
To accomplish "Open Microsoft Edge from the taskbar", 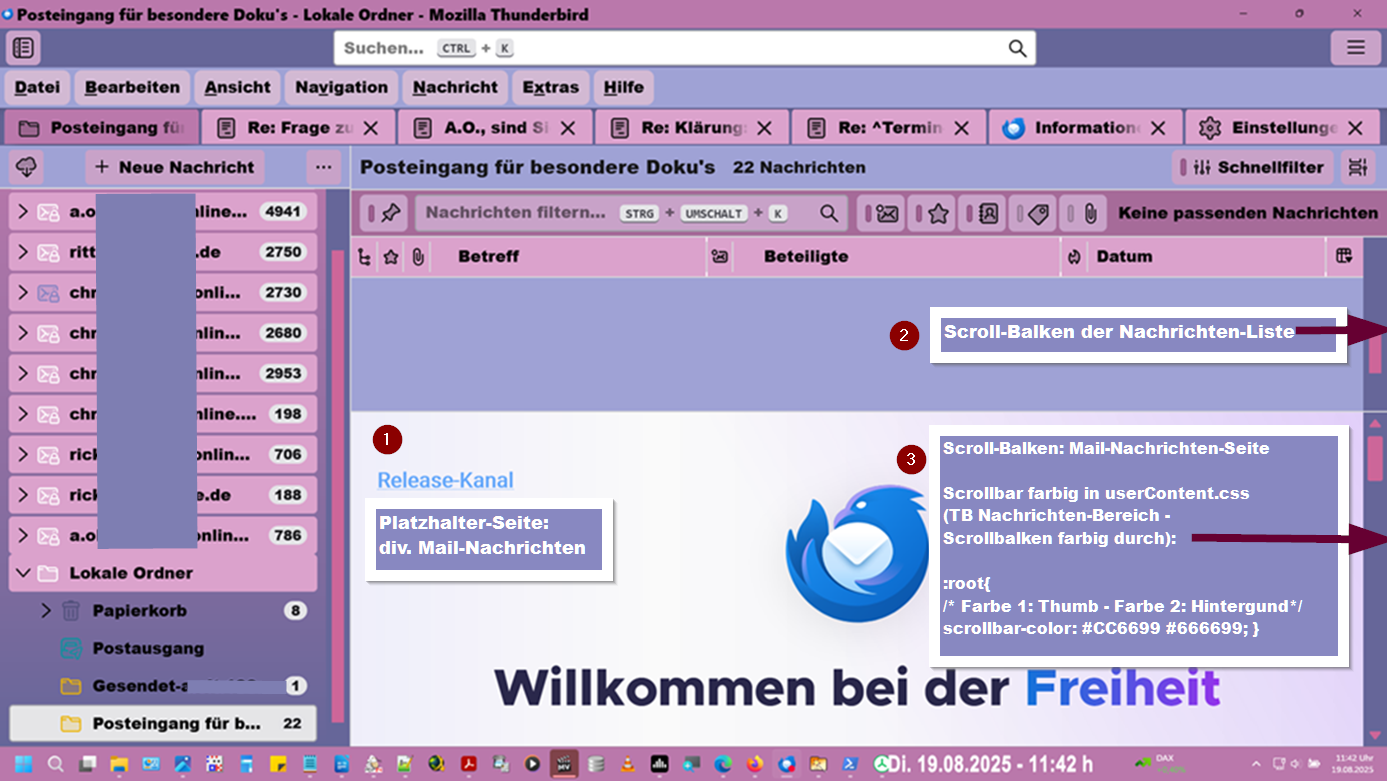I will point(722,764).
